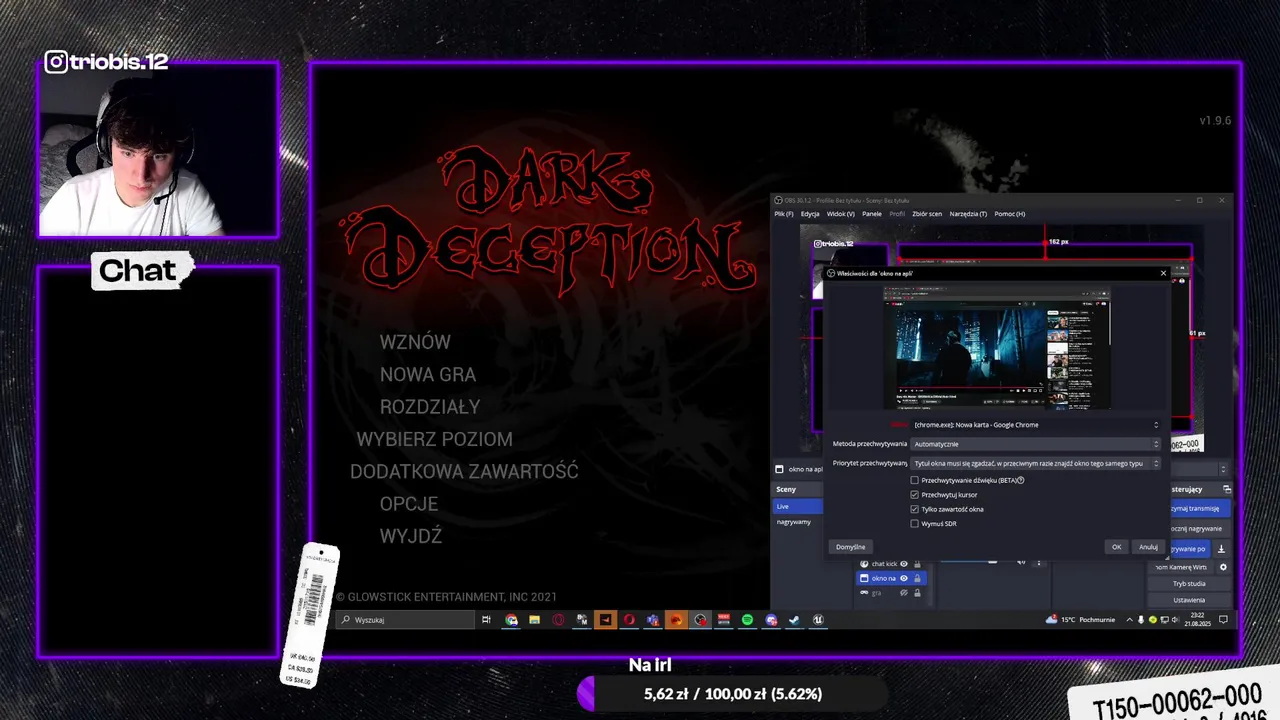Screen dimensions: 1280x720
Task: Click Task View icon on taskbar
Action: (486, 620)
